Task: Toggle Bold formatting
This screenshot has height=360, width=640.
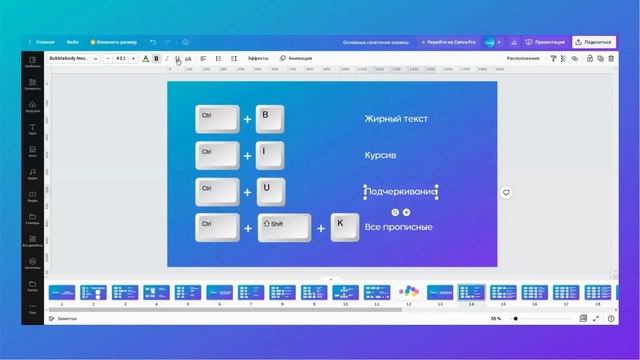Action: [156, 59]
